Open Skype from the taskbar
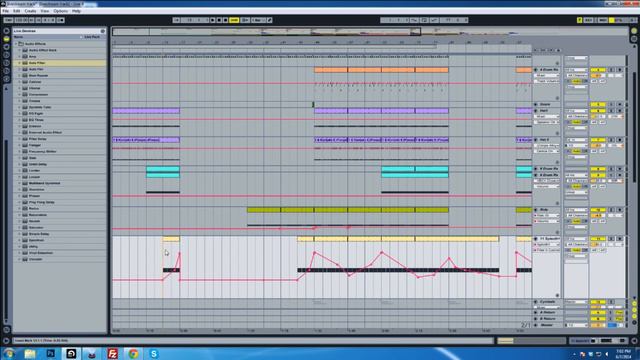Image resolution: width=640 pixels, height=360 pixels. pos(154,353)
